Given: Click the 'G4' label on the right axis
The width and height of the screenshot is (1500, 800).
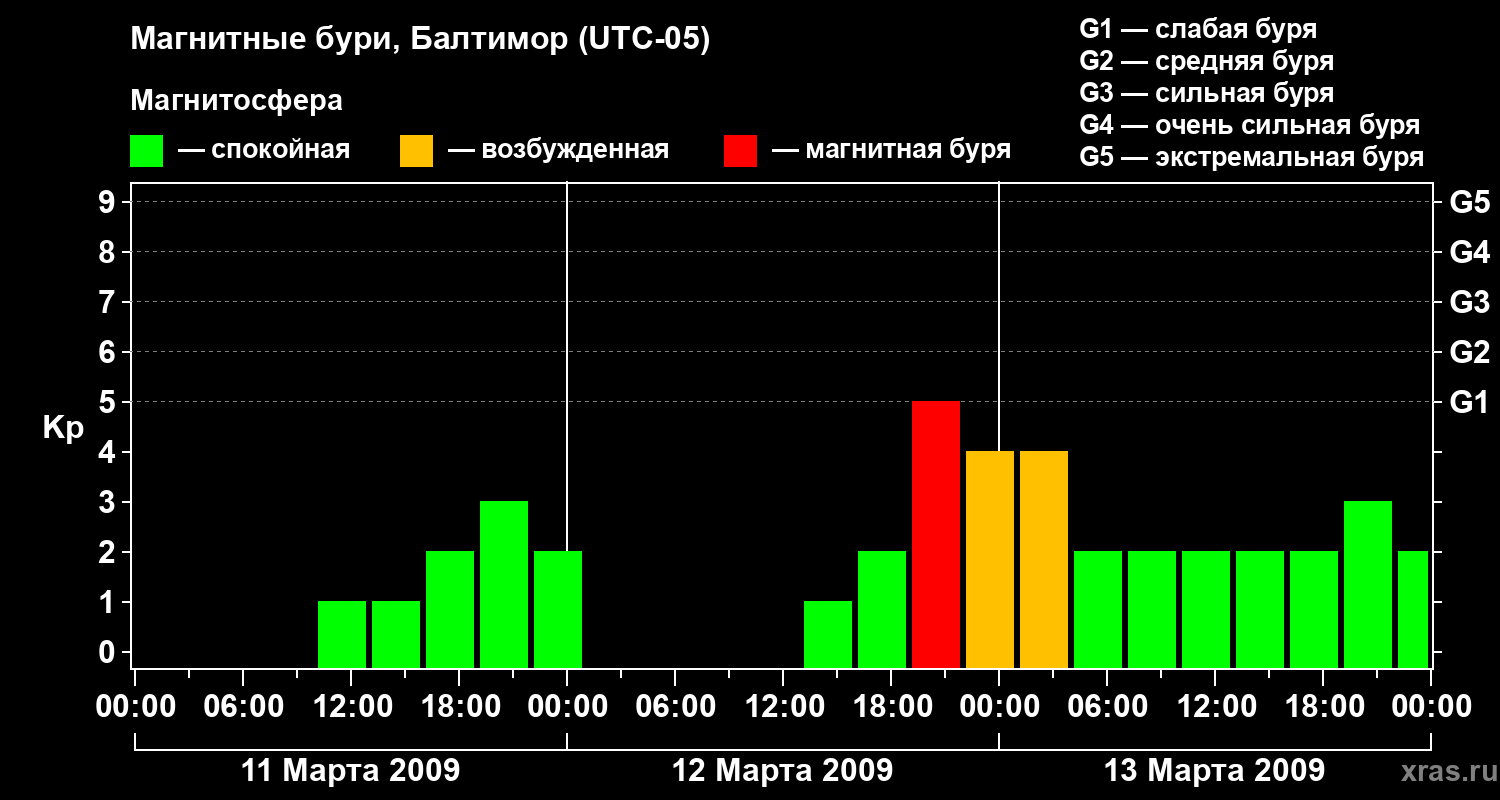Looking at the screenshot, I should coord(1469,252).
